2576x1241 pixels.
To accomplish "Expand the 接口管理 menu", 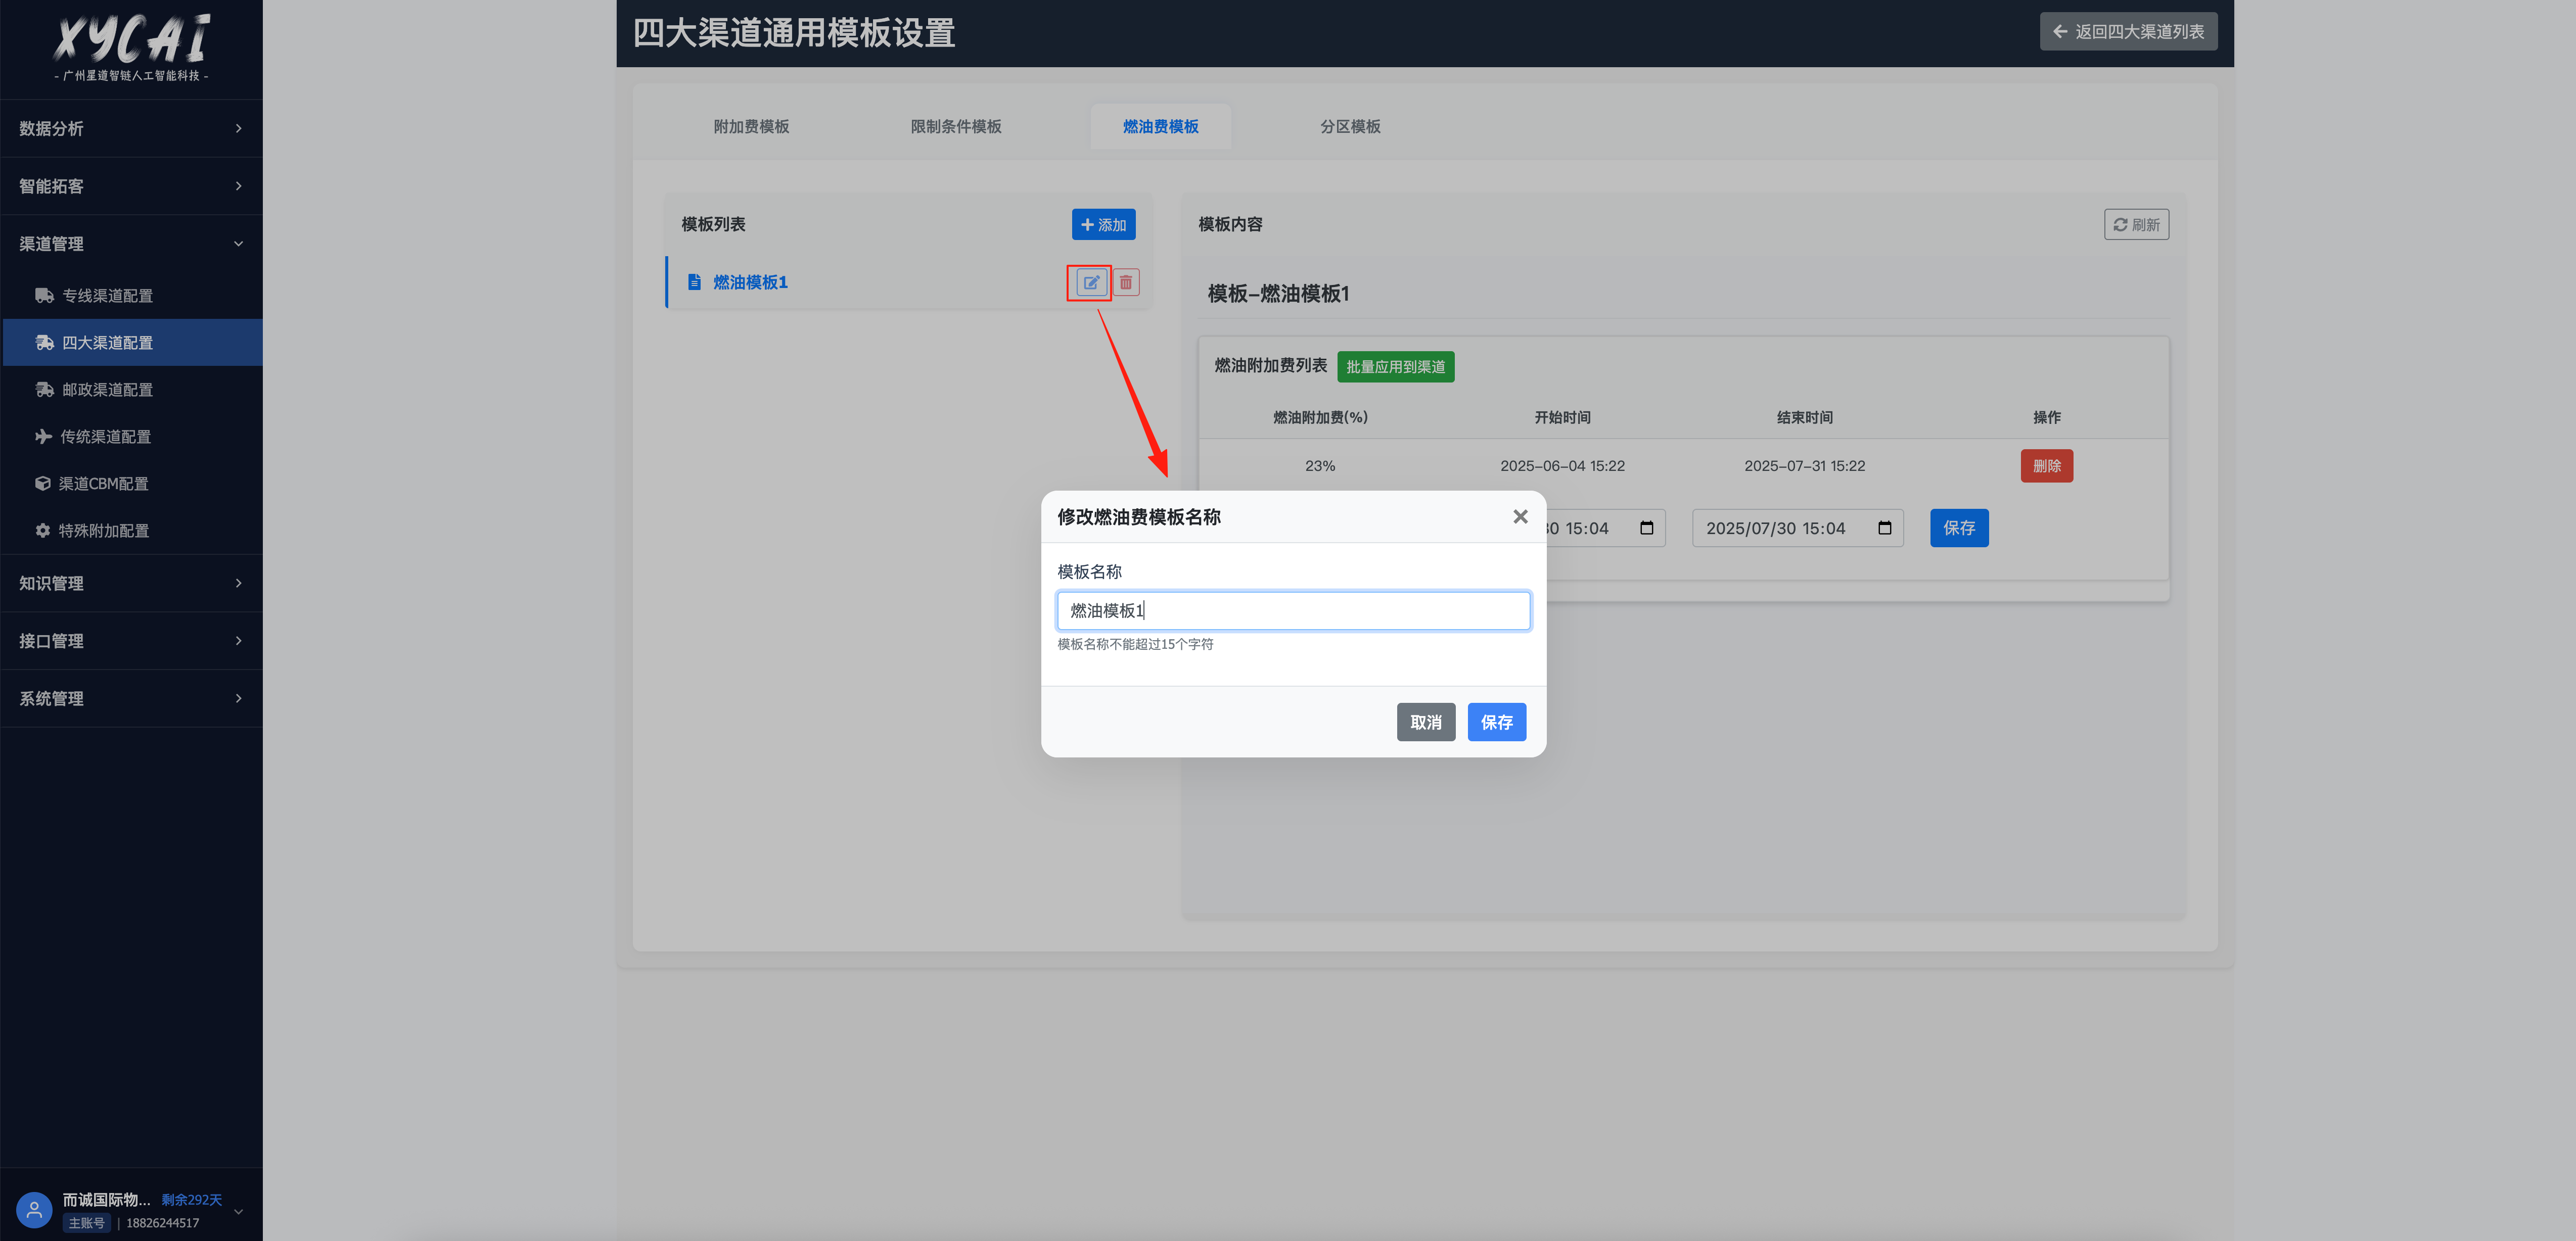I will tap(131, 641).
